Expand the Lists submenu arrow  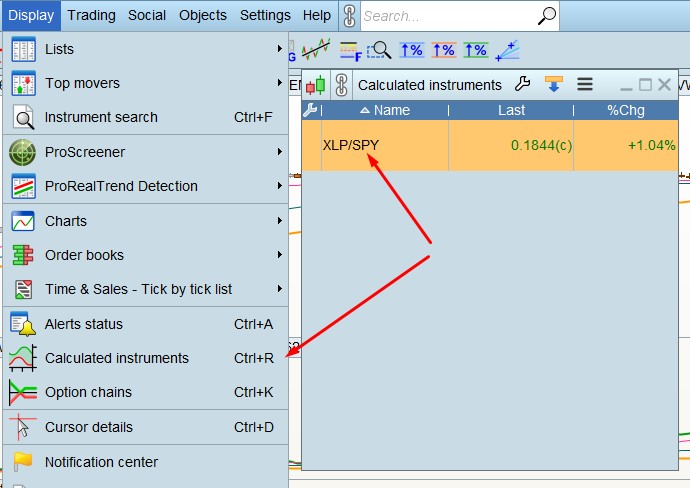pyautogui.click(x=279, y=48)
